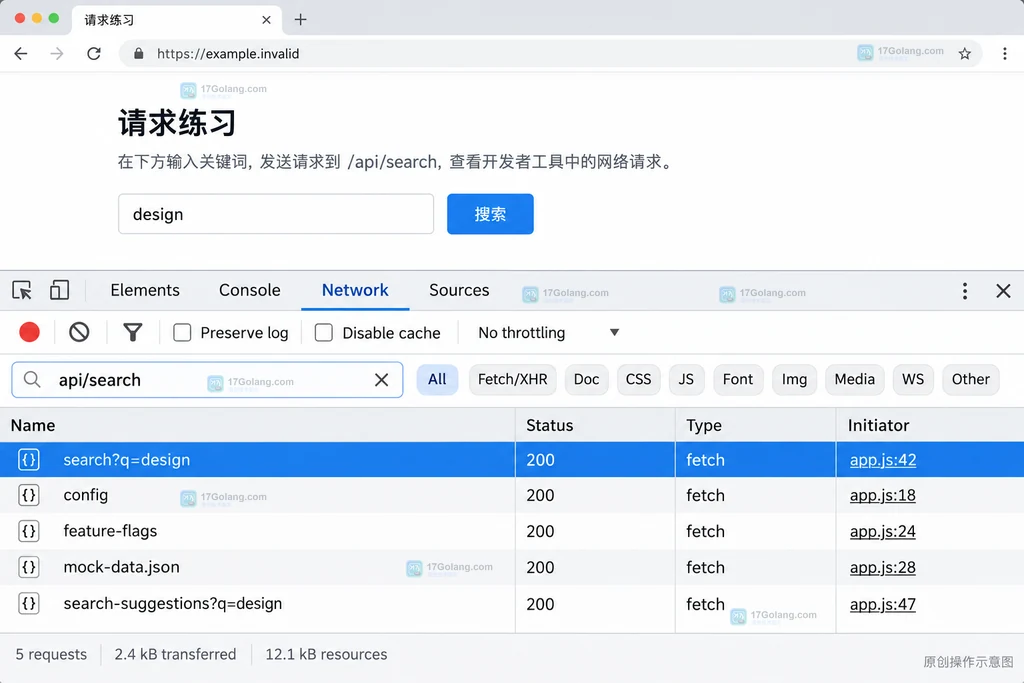This screenshot has height=683, width=1024.
Task: Switch to the Elements tab
Action: click(x=145, y=290)
